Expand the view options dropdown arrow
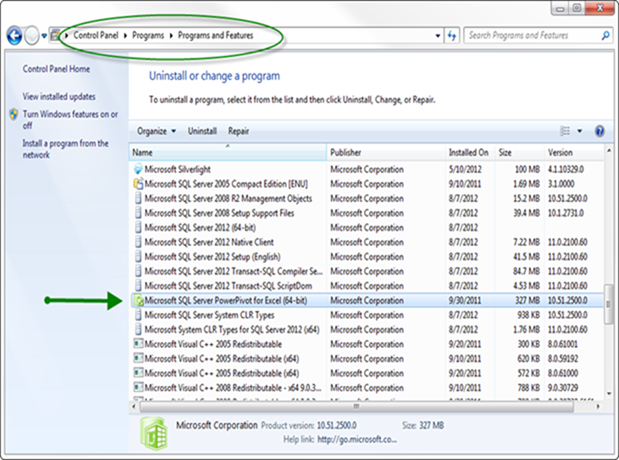Image resolution: width=619 pixels, height=460 pixels. click(580, 131)
